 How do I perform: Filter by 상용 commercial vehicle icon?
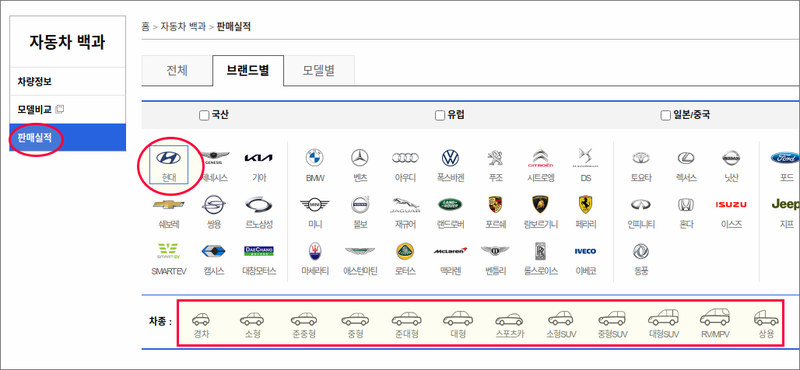(766, 318)
